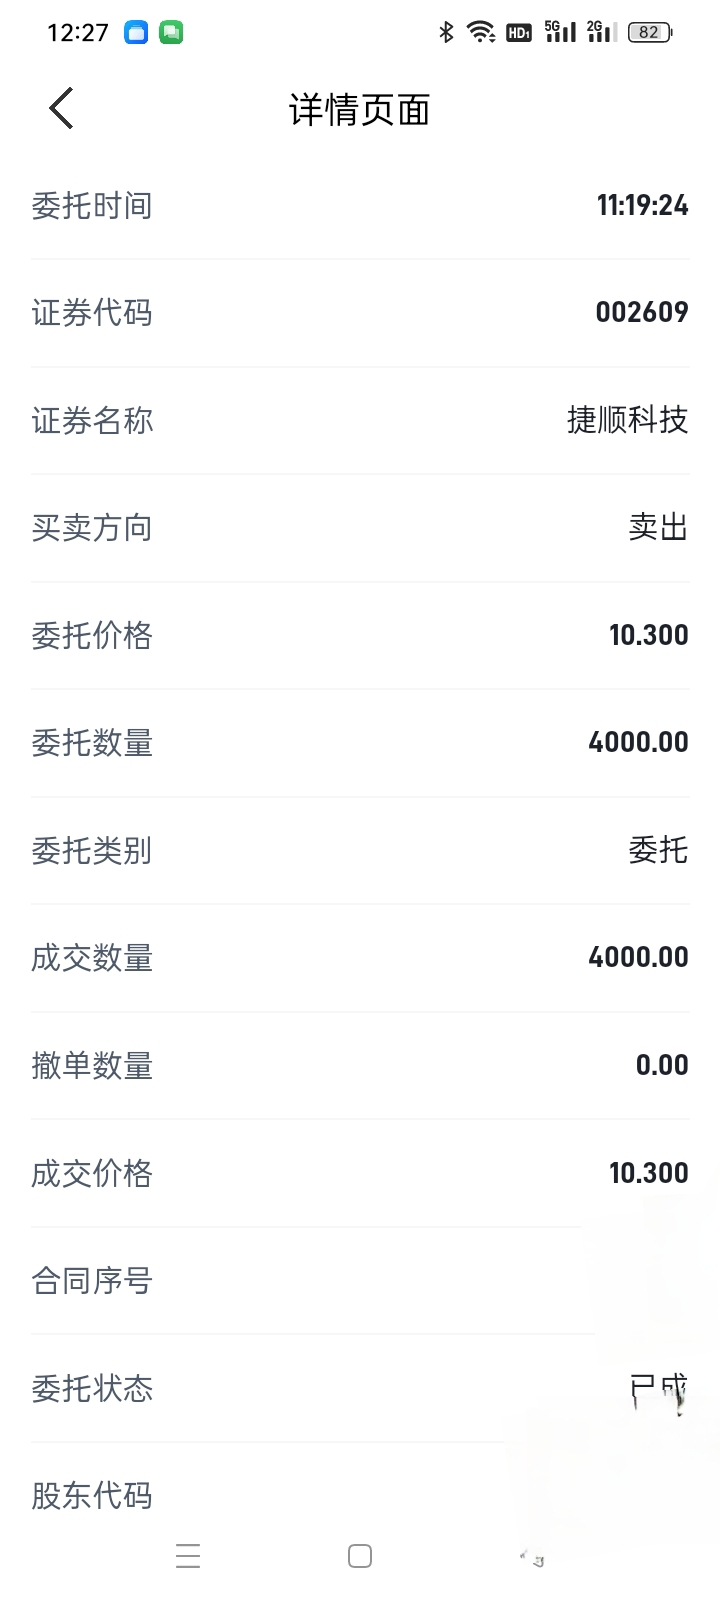Tap the back arrow icon

[61, 108]
